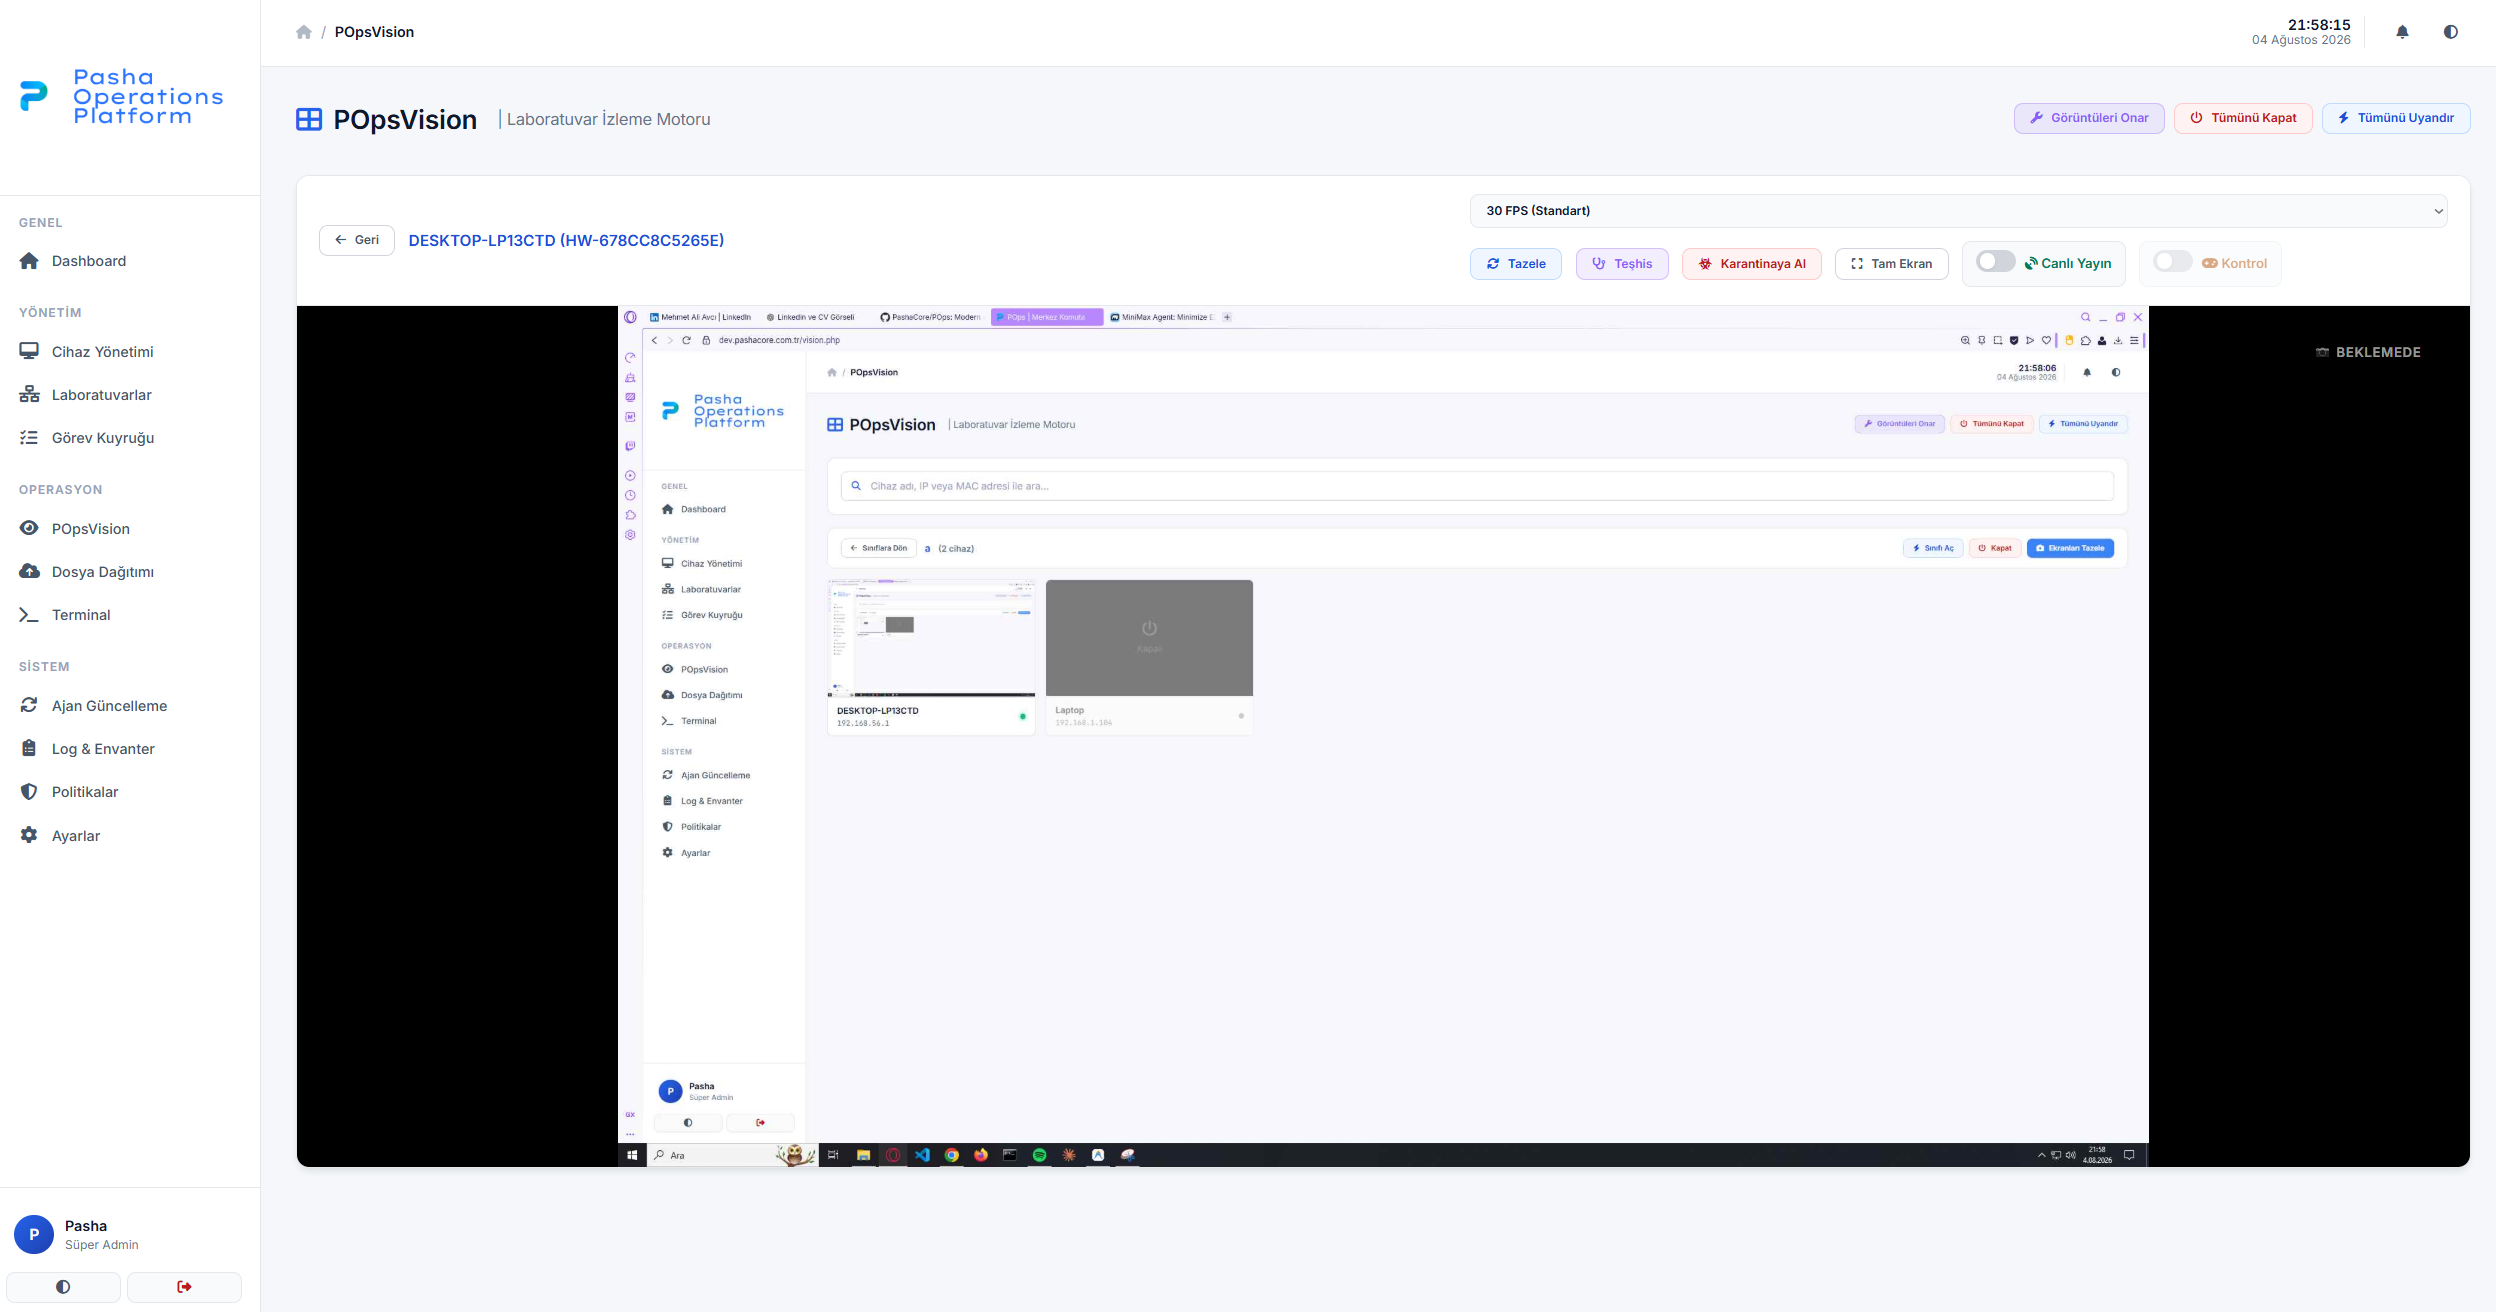Click Sınıfı Aç in the streamed page

(1933, 548)
